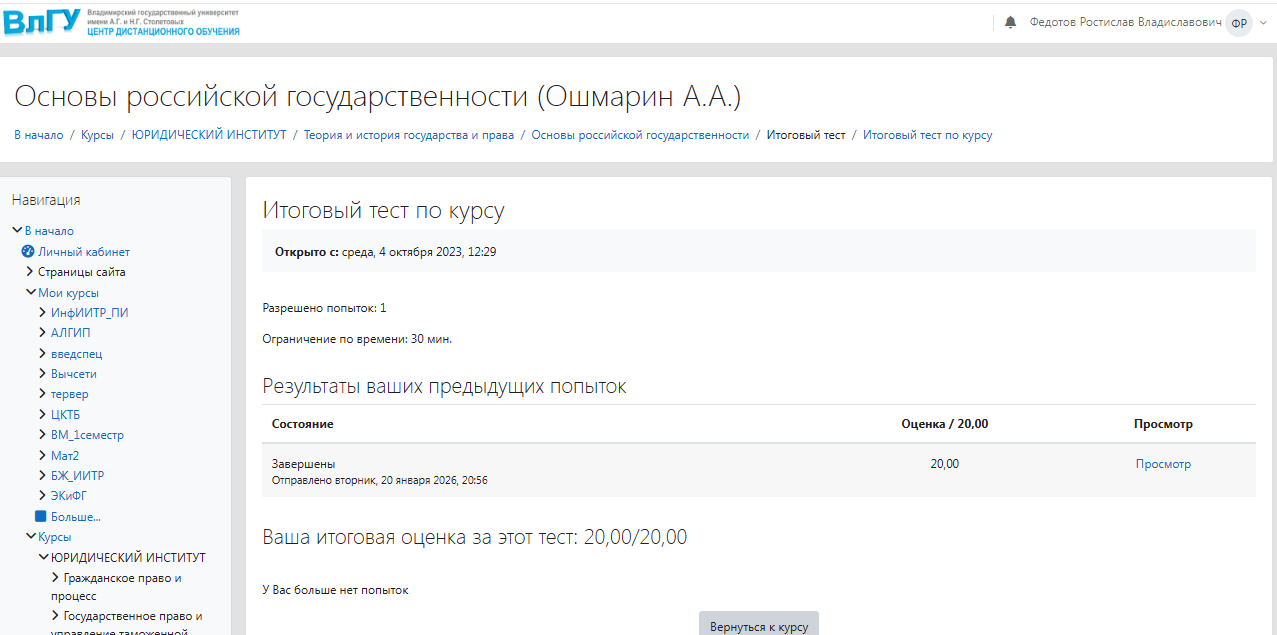This screenshot has width=1277, height=635.
Task: Open user menu dropdown arrow
Action: coord(1263,23)
